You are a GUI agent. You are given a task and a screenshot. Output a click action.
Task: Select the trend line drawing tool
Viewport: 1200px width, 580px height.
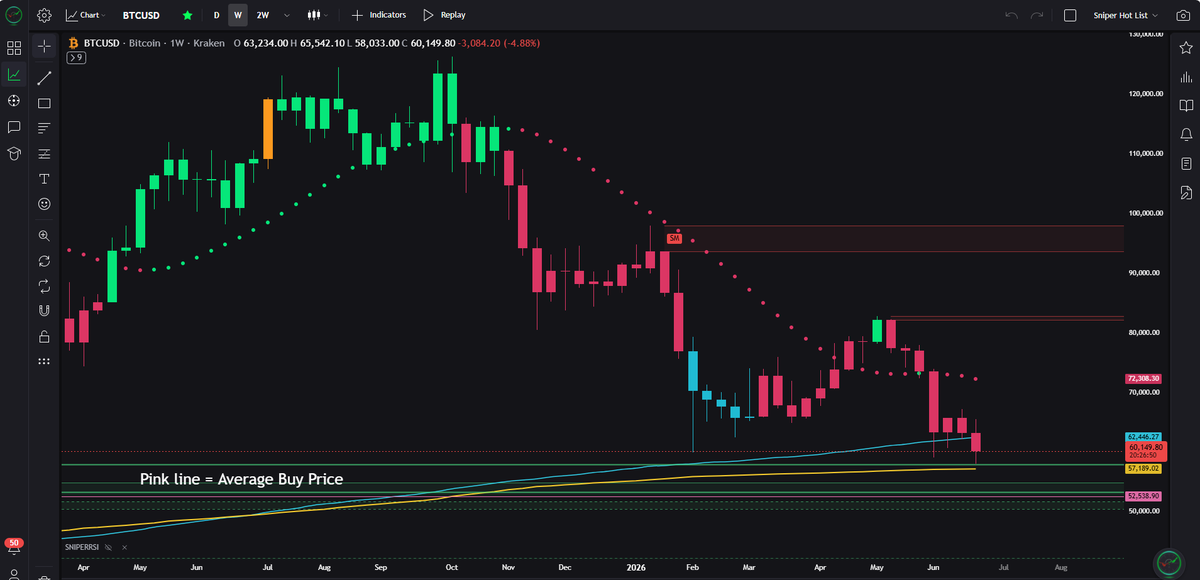tap(44, 77)
